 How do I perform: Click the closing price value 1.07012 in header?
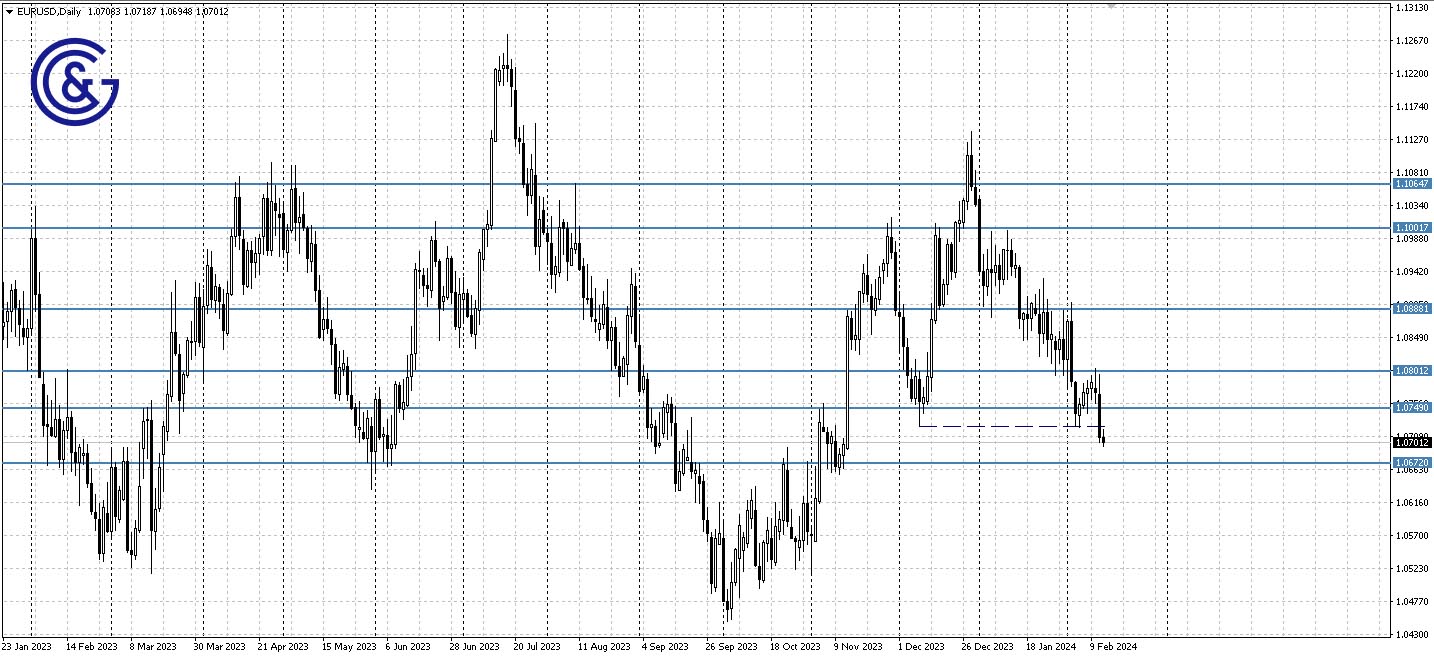pos(211,11)
